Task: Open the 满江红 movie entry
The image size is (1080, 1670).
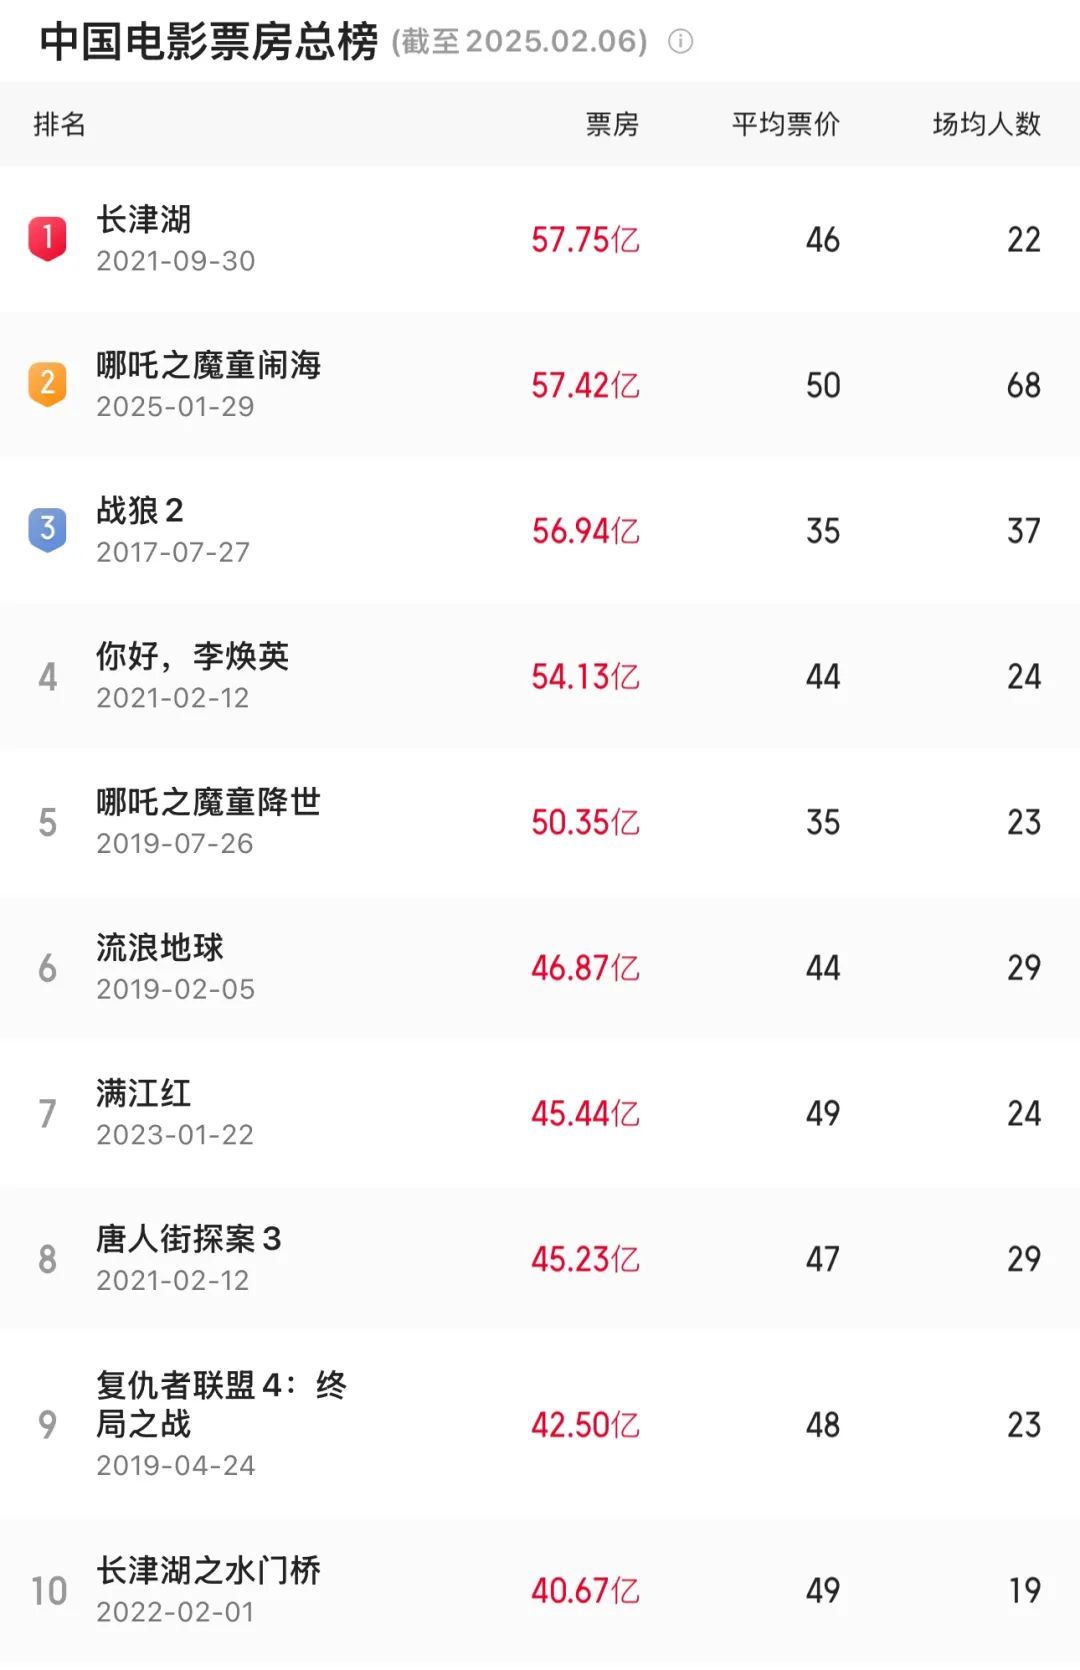Action: pos(540,1113)
